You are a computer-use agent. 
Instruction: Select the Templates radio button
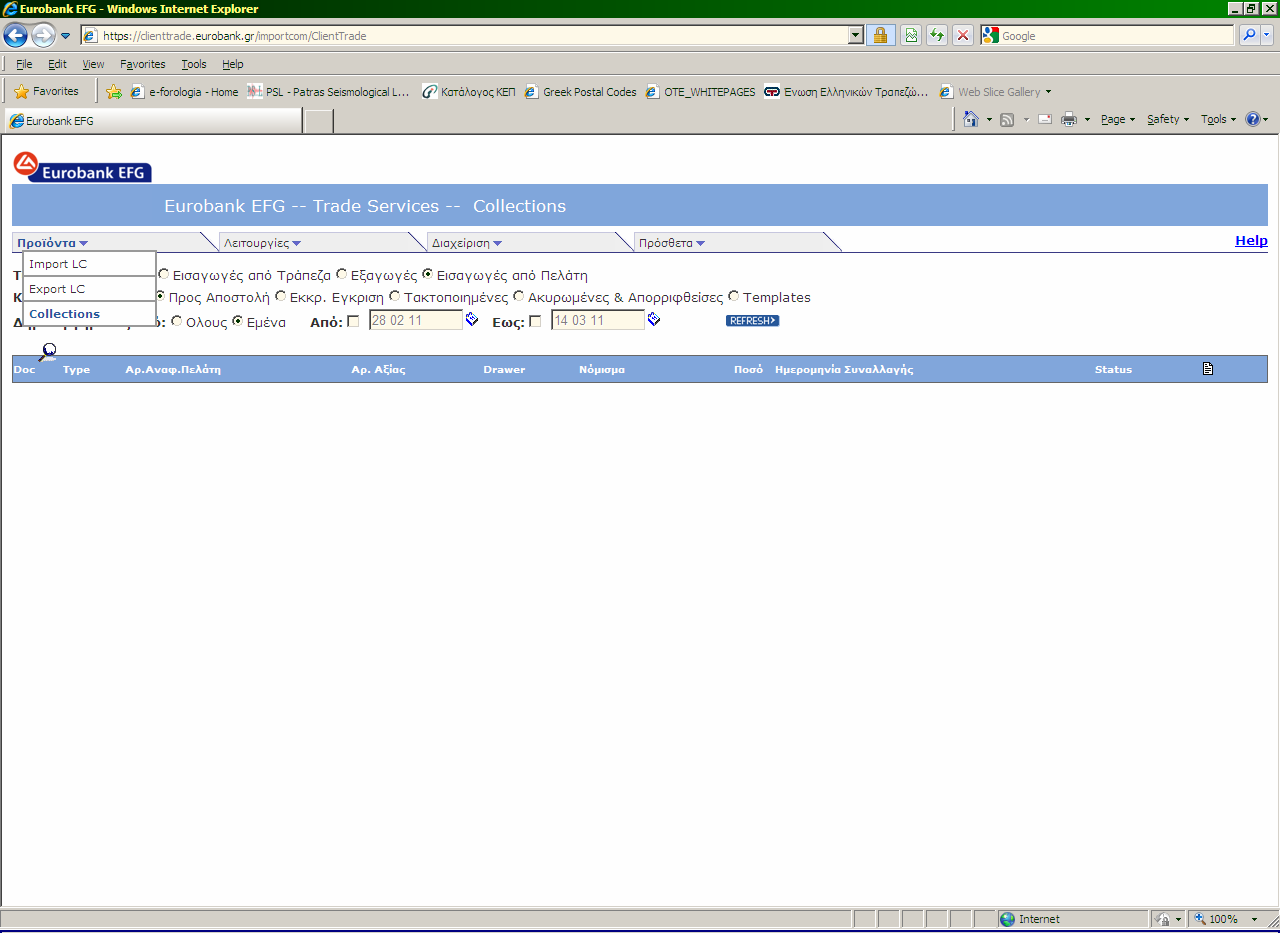[734, 297]
